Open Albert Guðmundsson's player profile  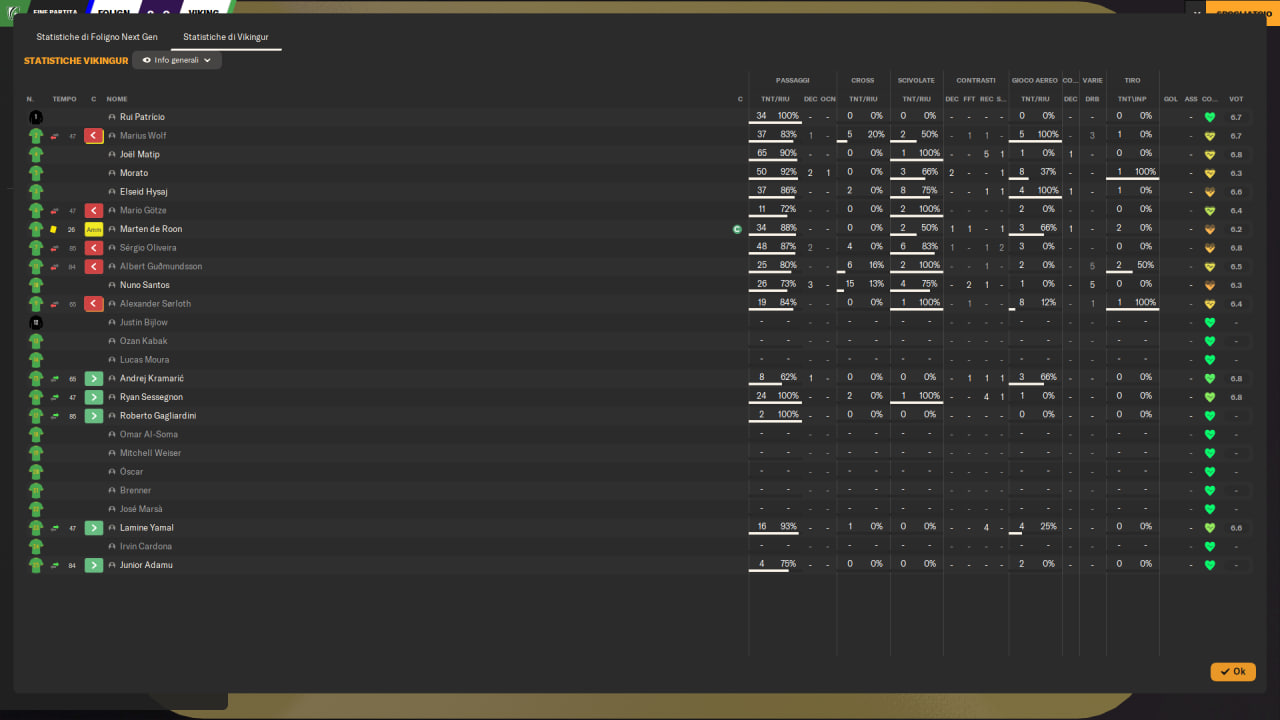[x=161, y=267]
